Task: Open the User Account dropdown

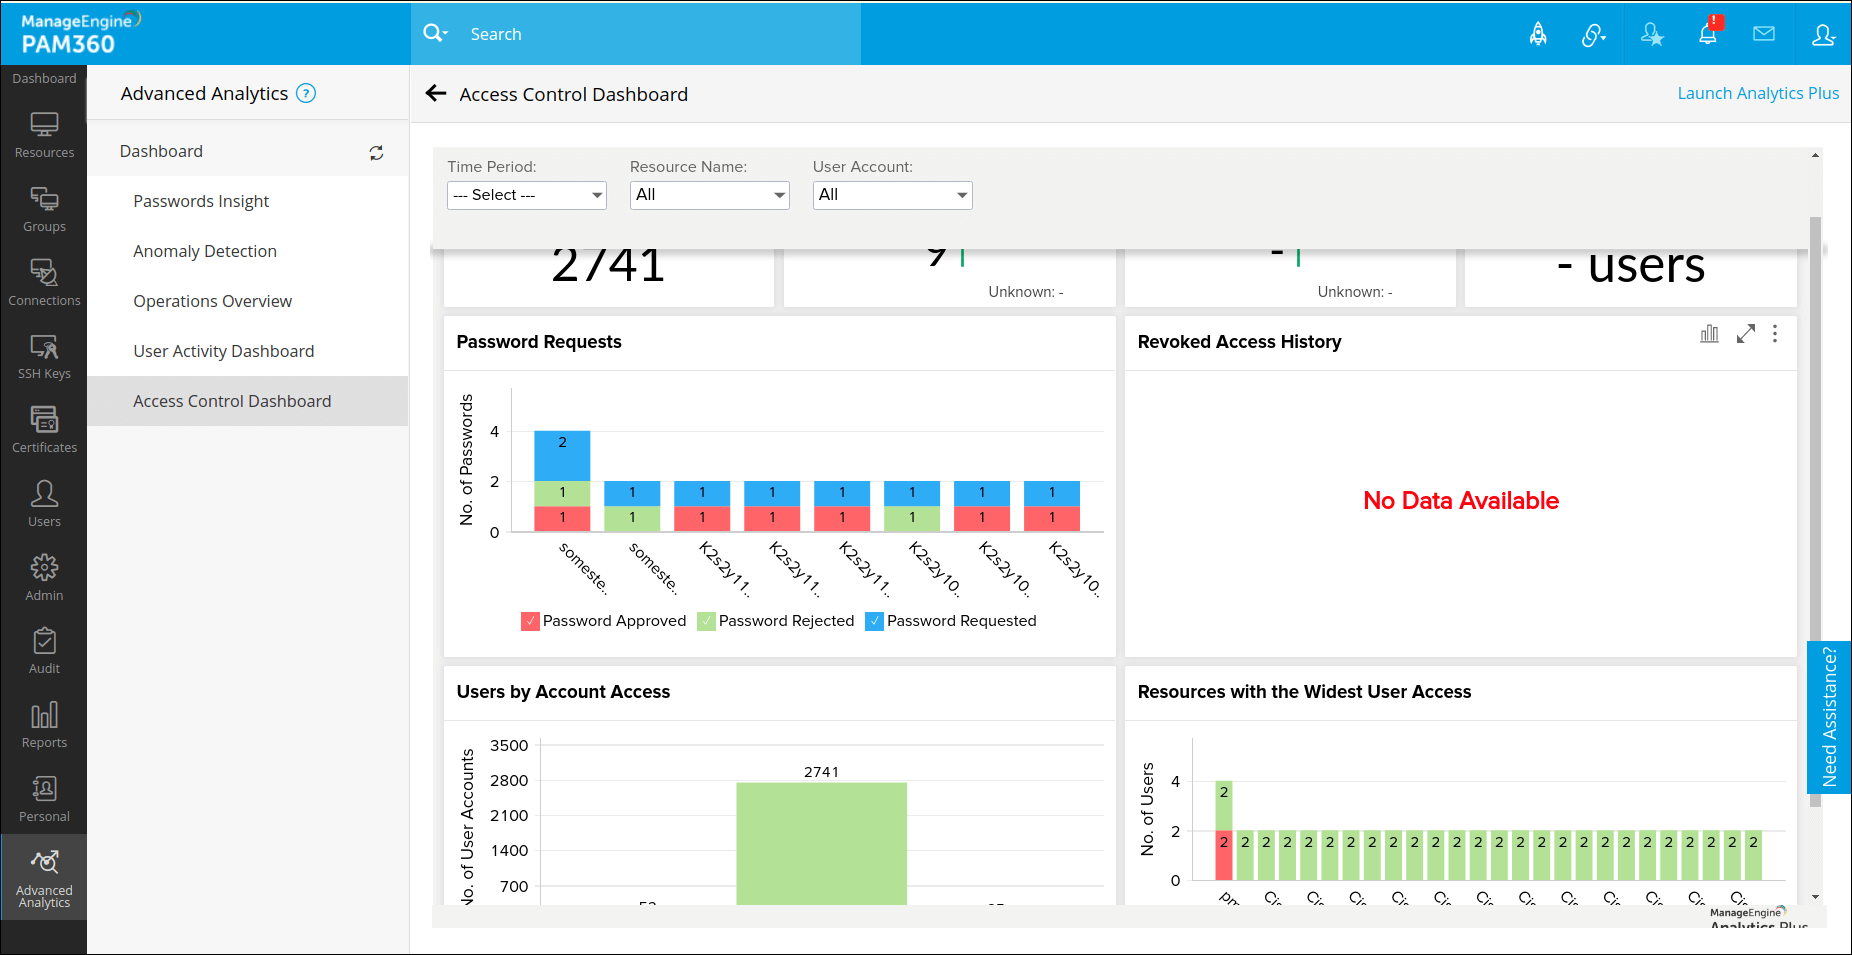Action: coord(892,195)
